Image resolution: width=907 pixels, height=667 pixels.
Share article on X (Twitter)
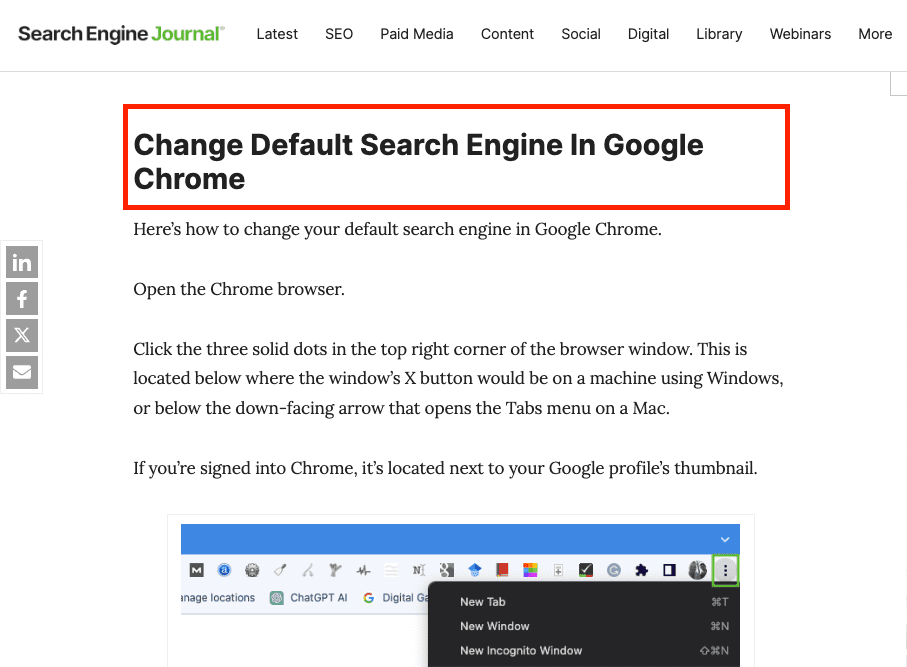point(22,336)
